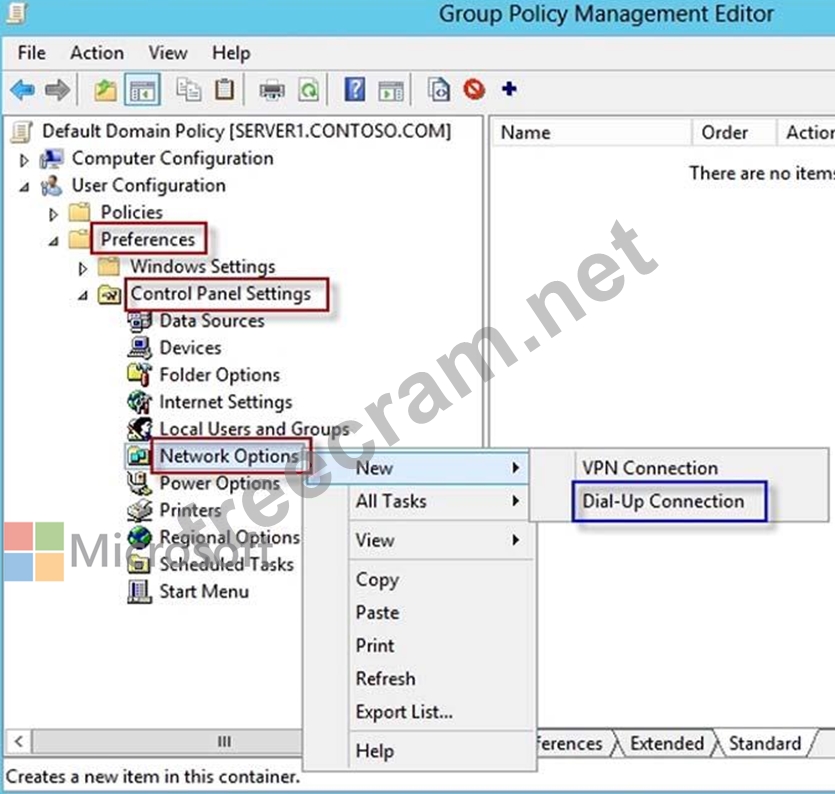Screen dimensions: 835x794
Task: Click the Local Users and Groups icon
Action: point(140,429)
